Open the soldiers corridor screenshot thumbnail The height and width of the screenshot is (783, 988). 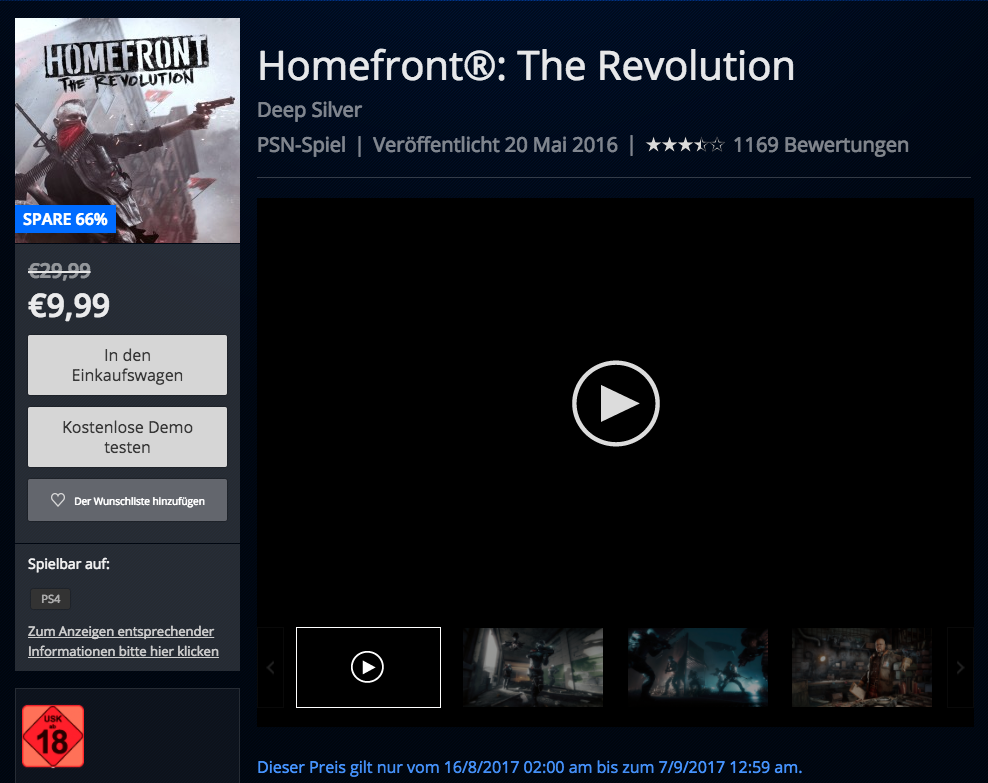(533, 667)
